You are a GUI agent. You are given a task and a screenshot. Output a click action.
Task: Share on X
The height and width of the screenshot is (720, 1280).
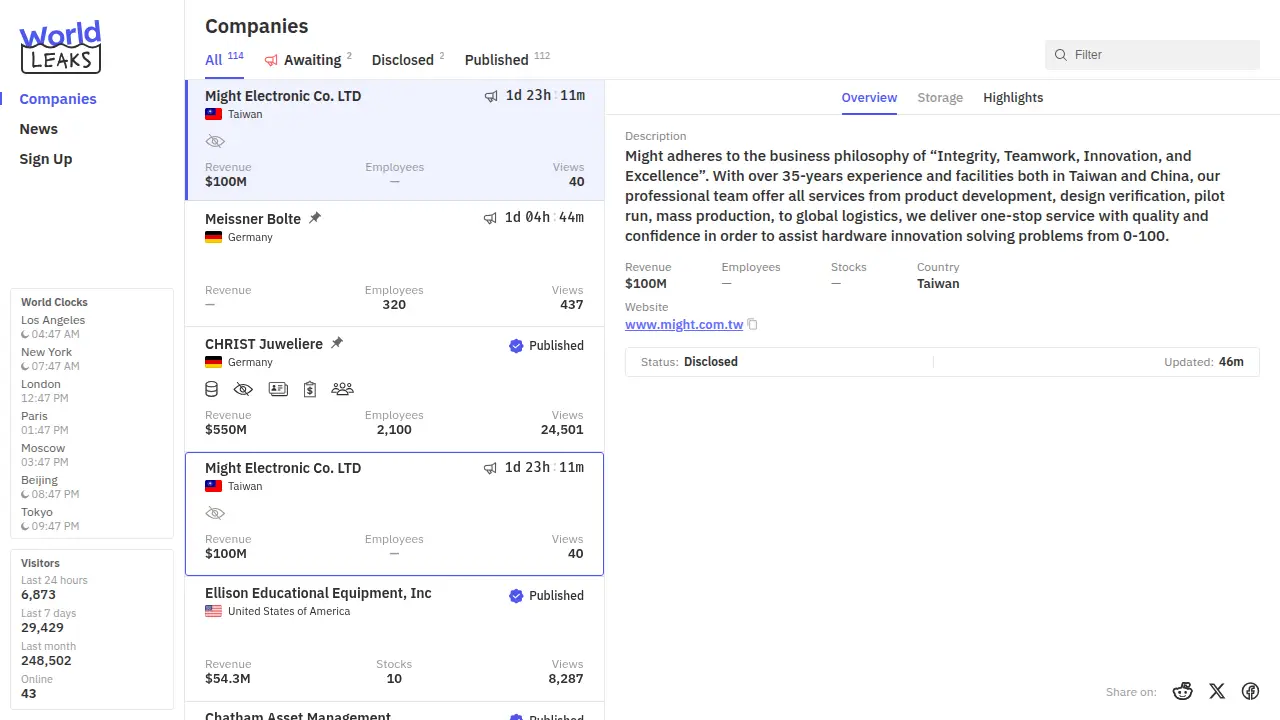pyautogui.click(x=1217, y=691)
